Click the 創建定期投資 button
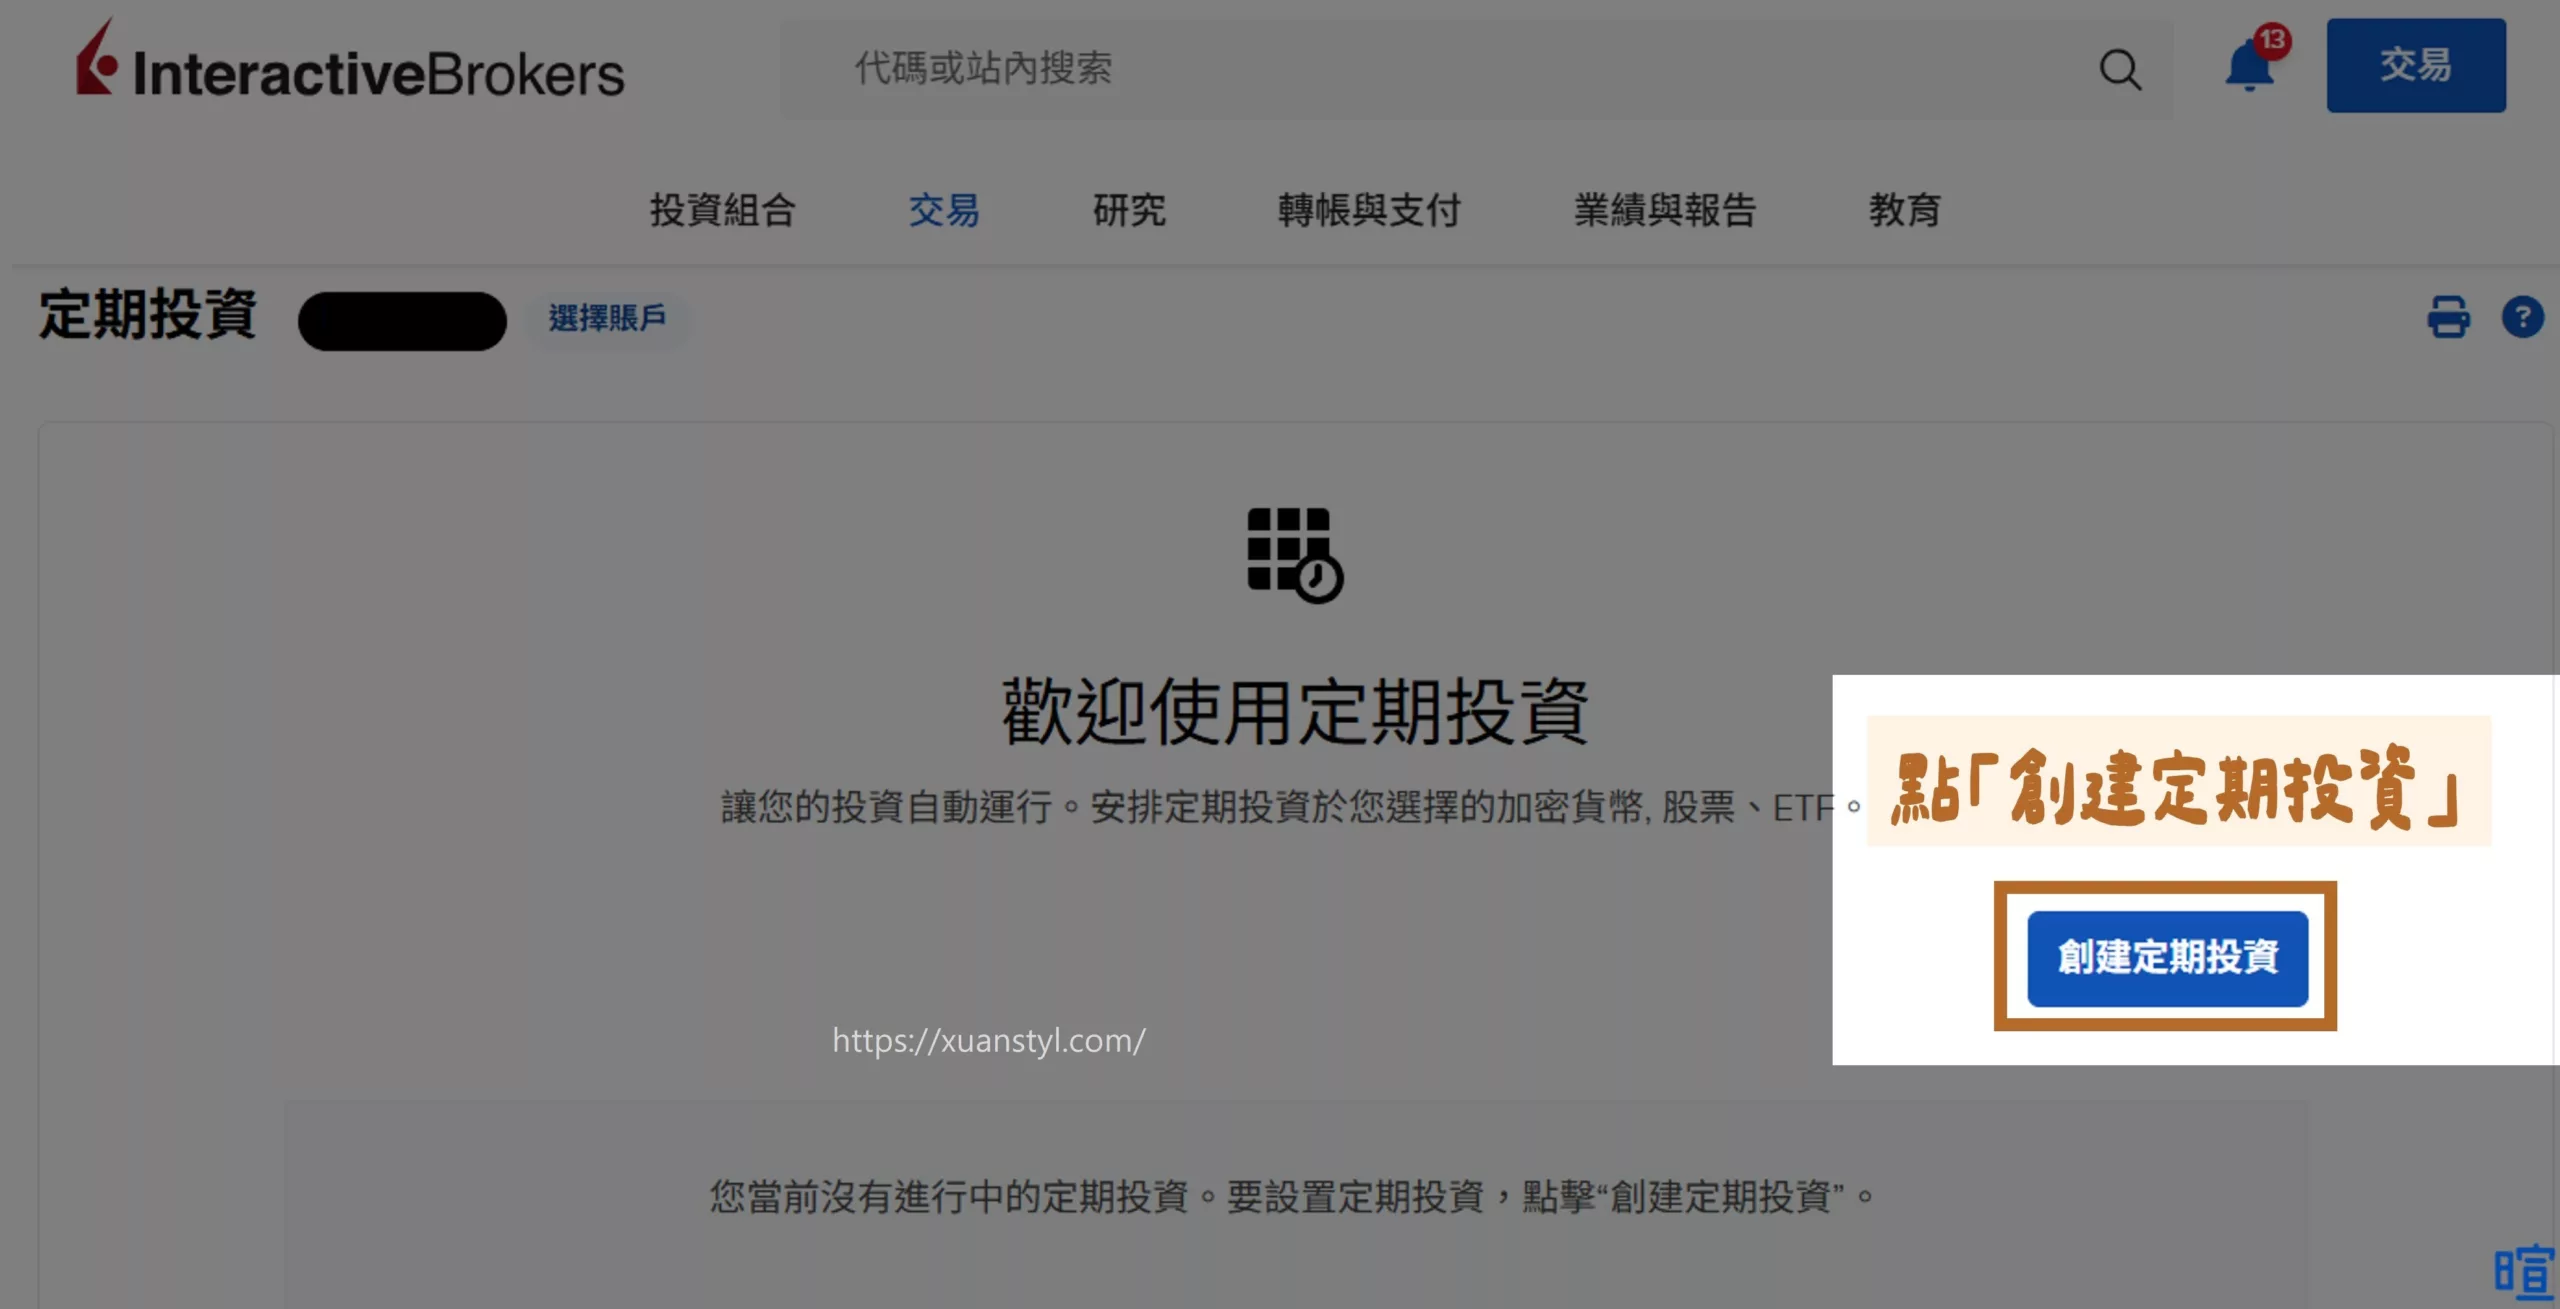Image resolution: width=2560 pixels, height=1309 pixels. tap(2167, 958)
